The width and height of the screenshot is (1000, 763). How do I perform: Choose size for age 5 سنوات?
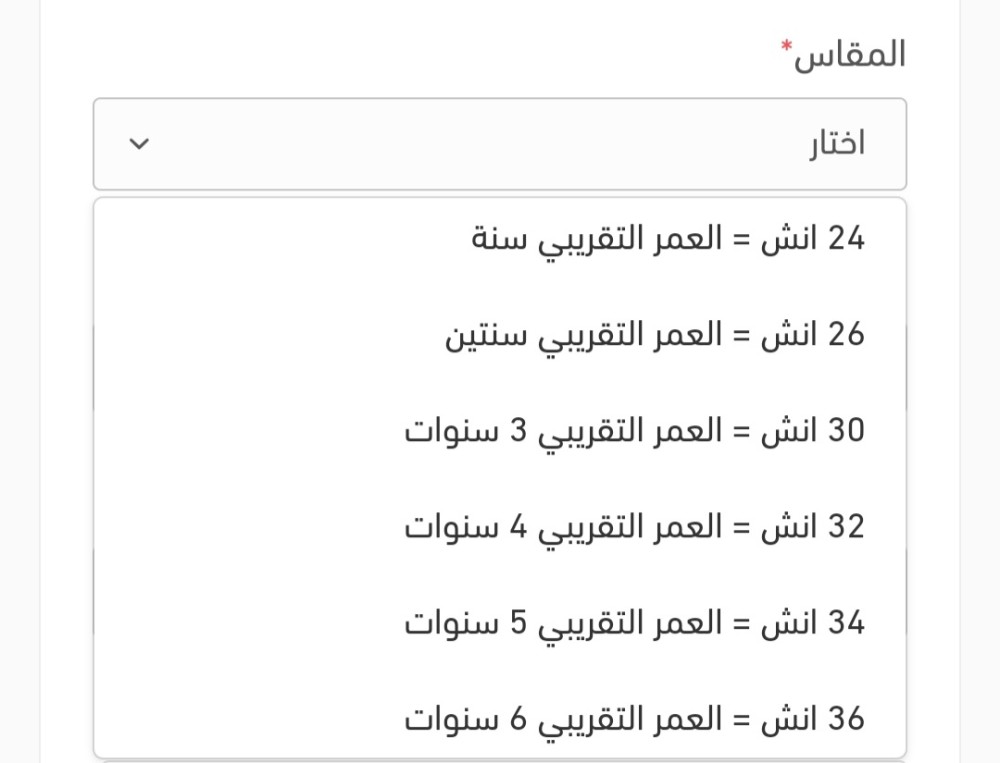[634, 623]
